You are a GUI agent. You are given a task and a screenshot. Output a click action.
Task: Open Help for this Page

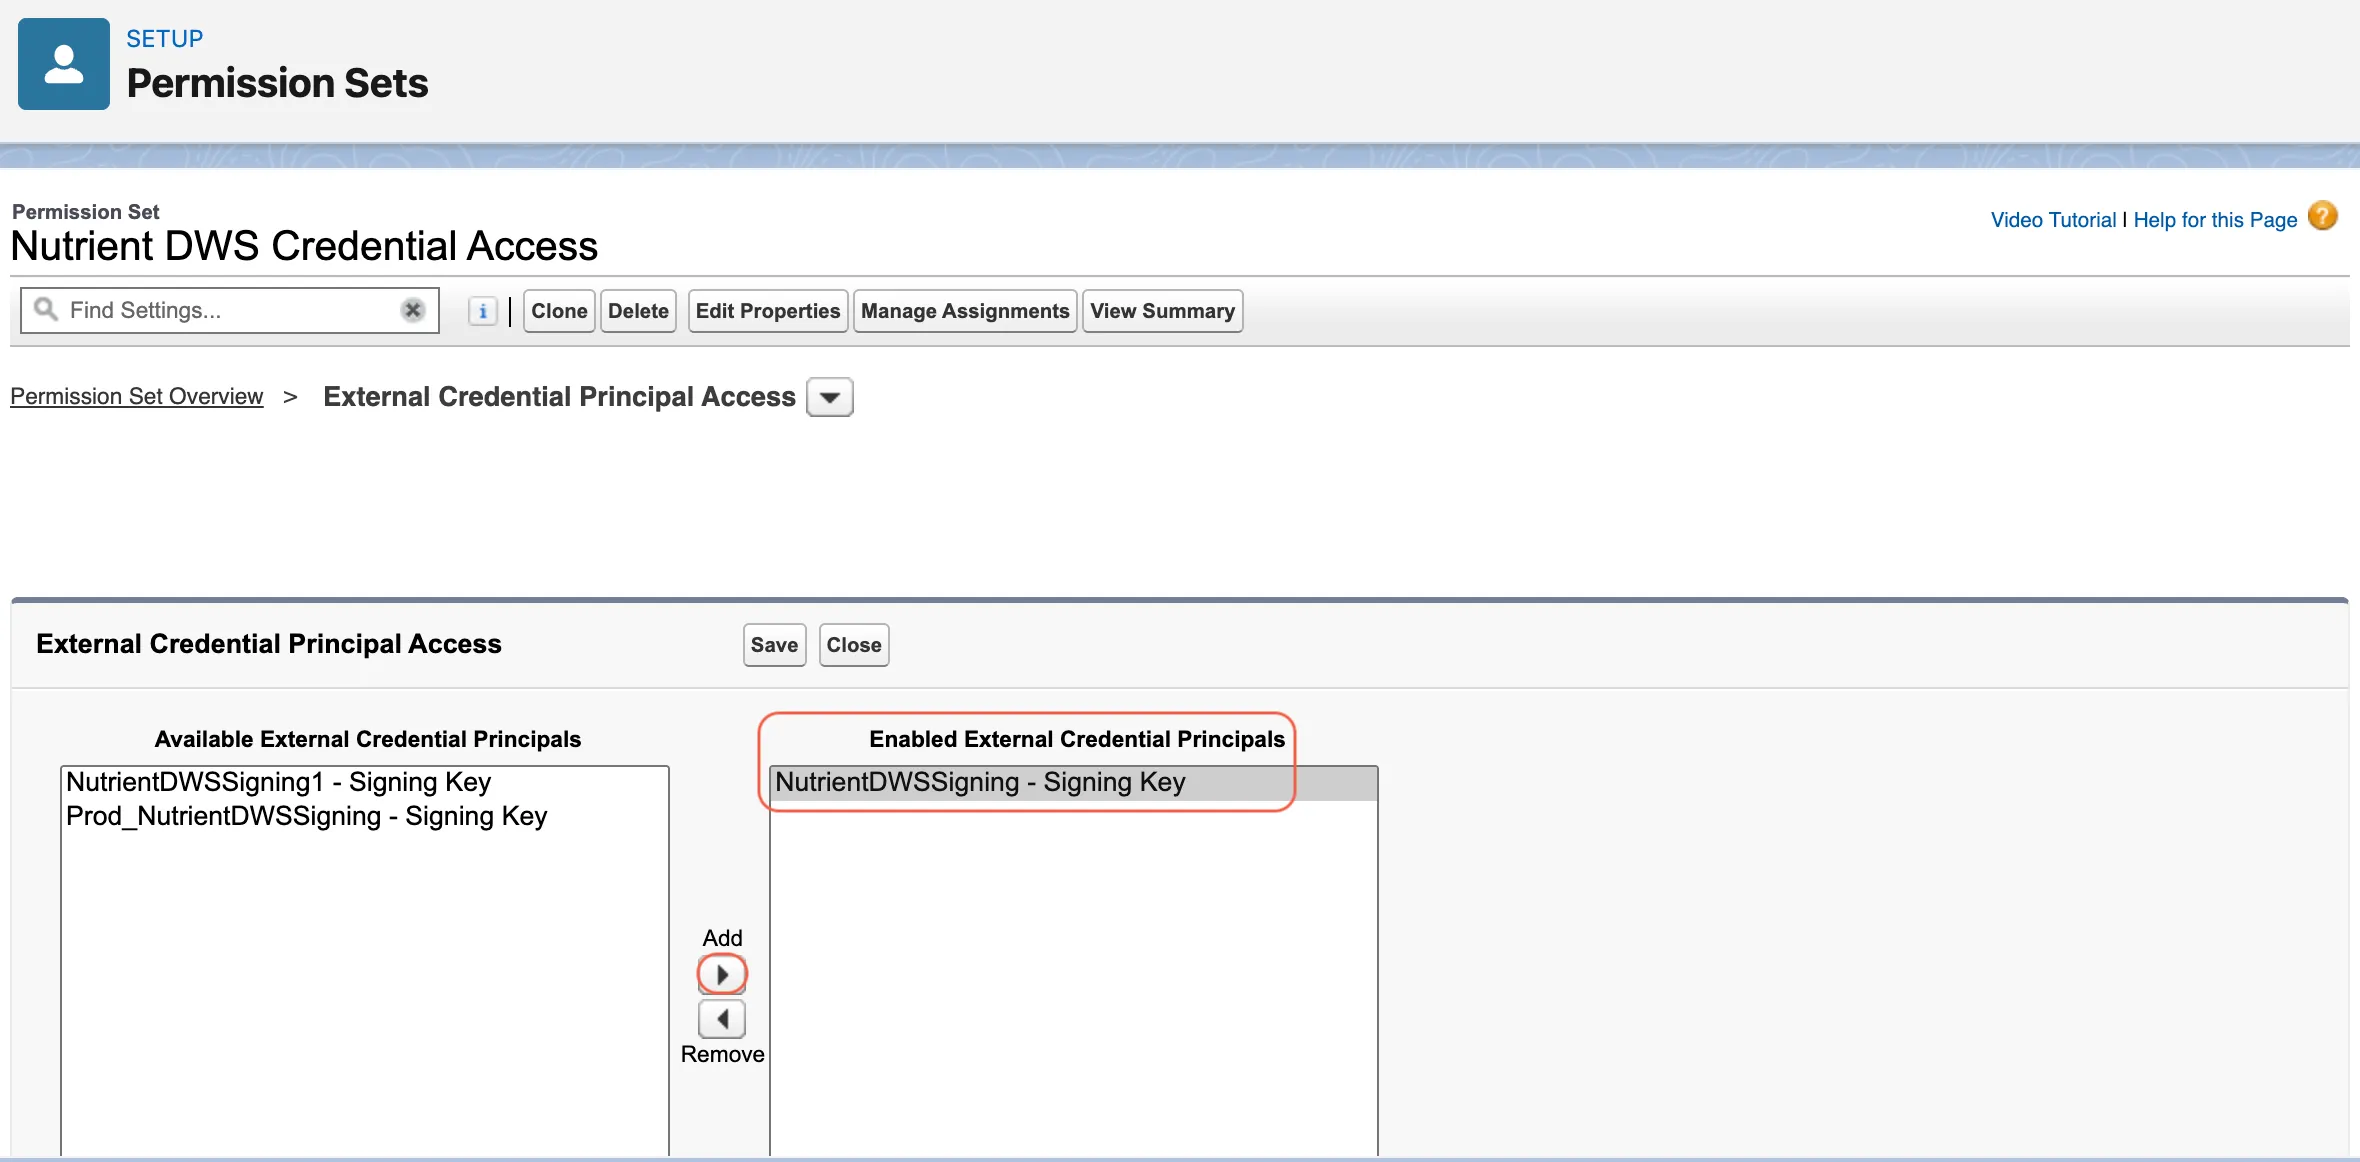click(x=2215, y=220)
